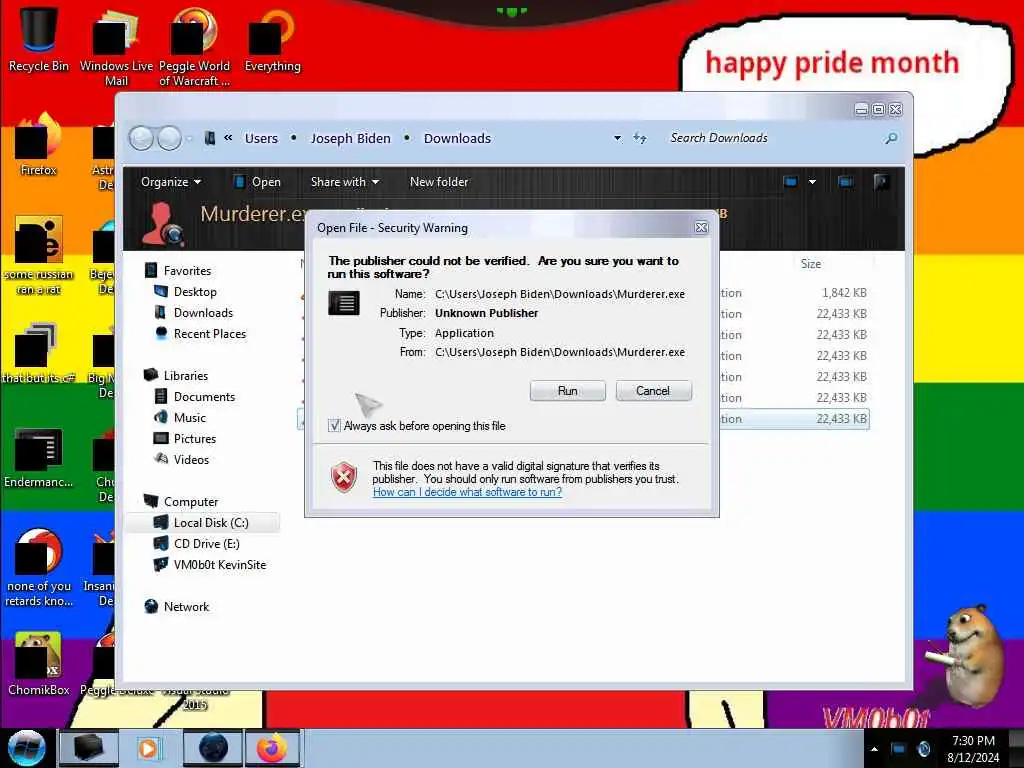Open 'that but its c#' desktop icon
The width and height of the screenshot is (1024, 768).
[39, 353]
